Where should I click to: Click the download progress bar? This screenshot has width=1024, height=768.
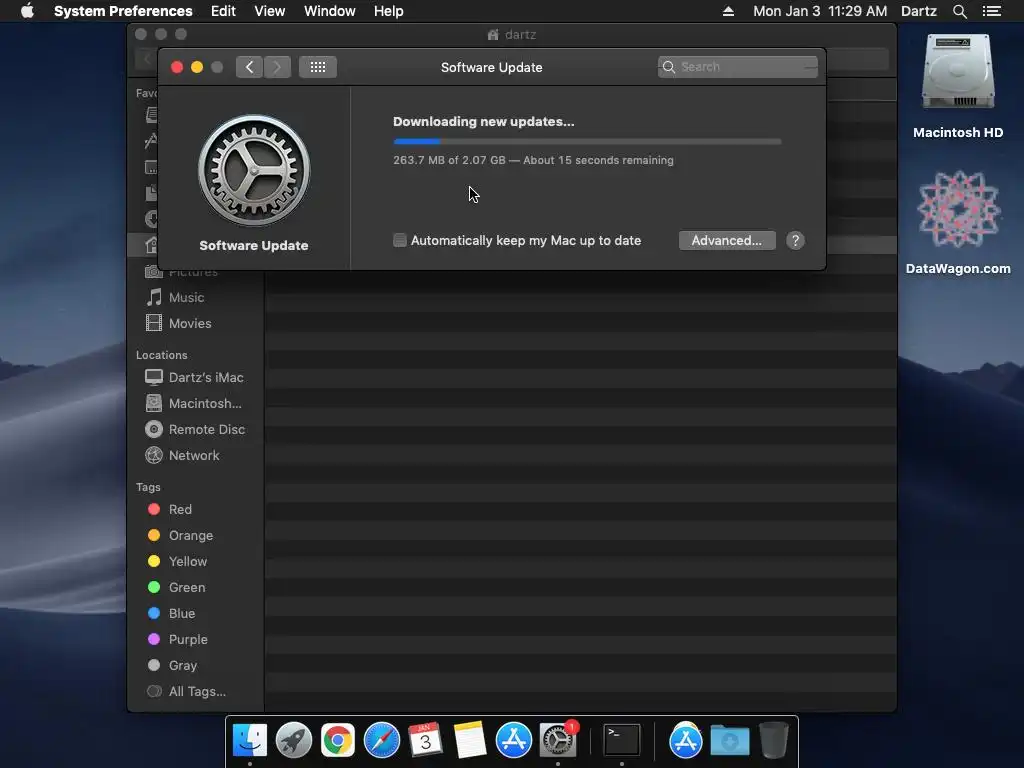[587, 141]
